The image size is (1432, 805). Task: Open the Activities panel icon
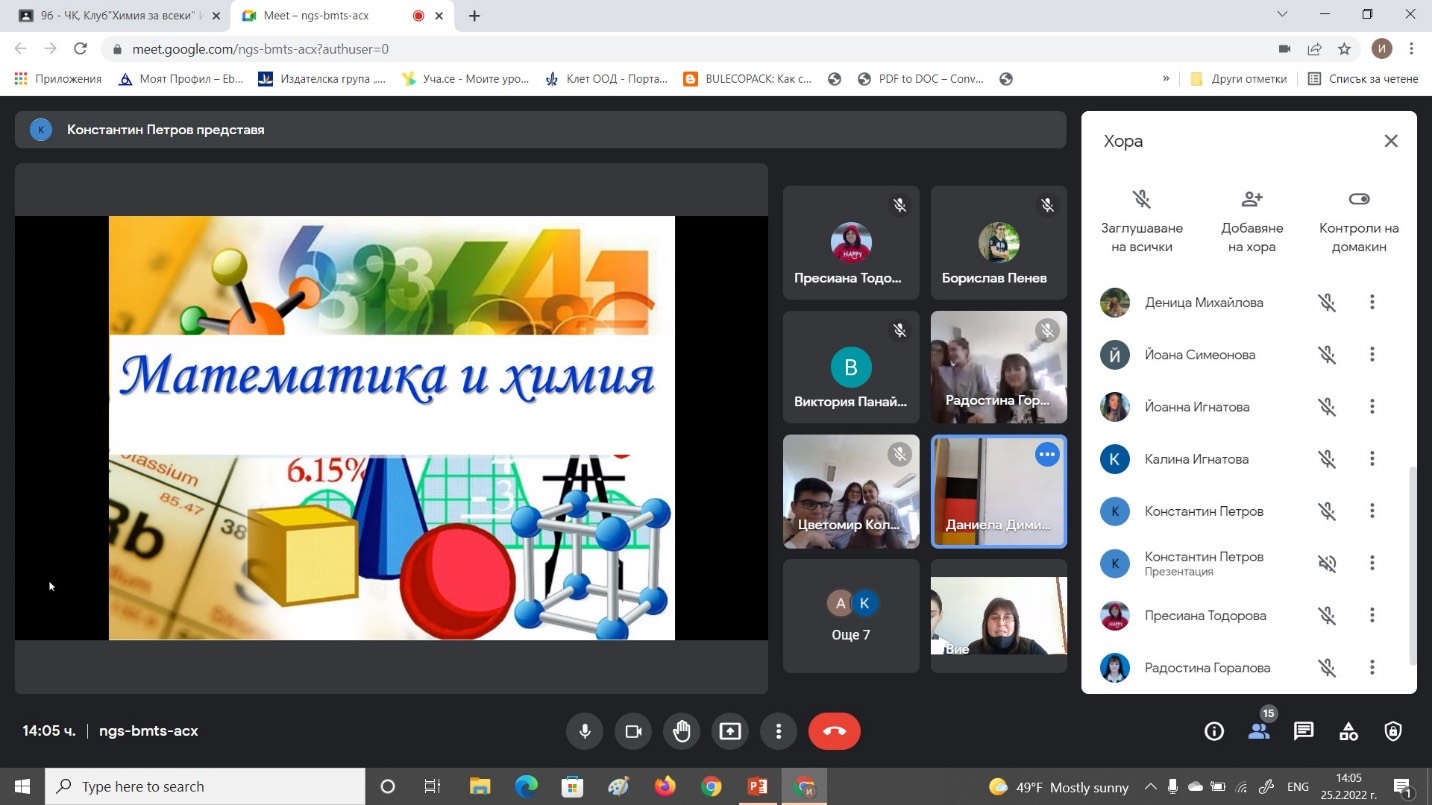click(1348, 731)
